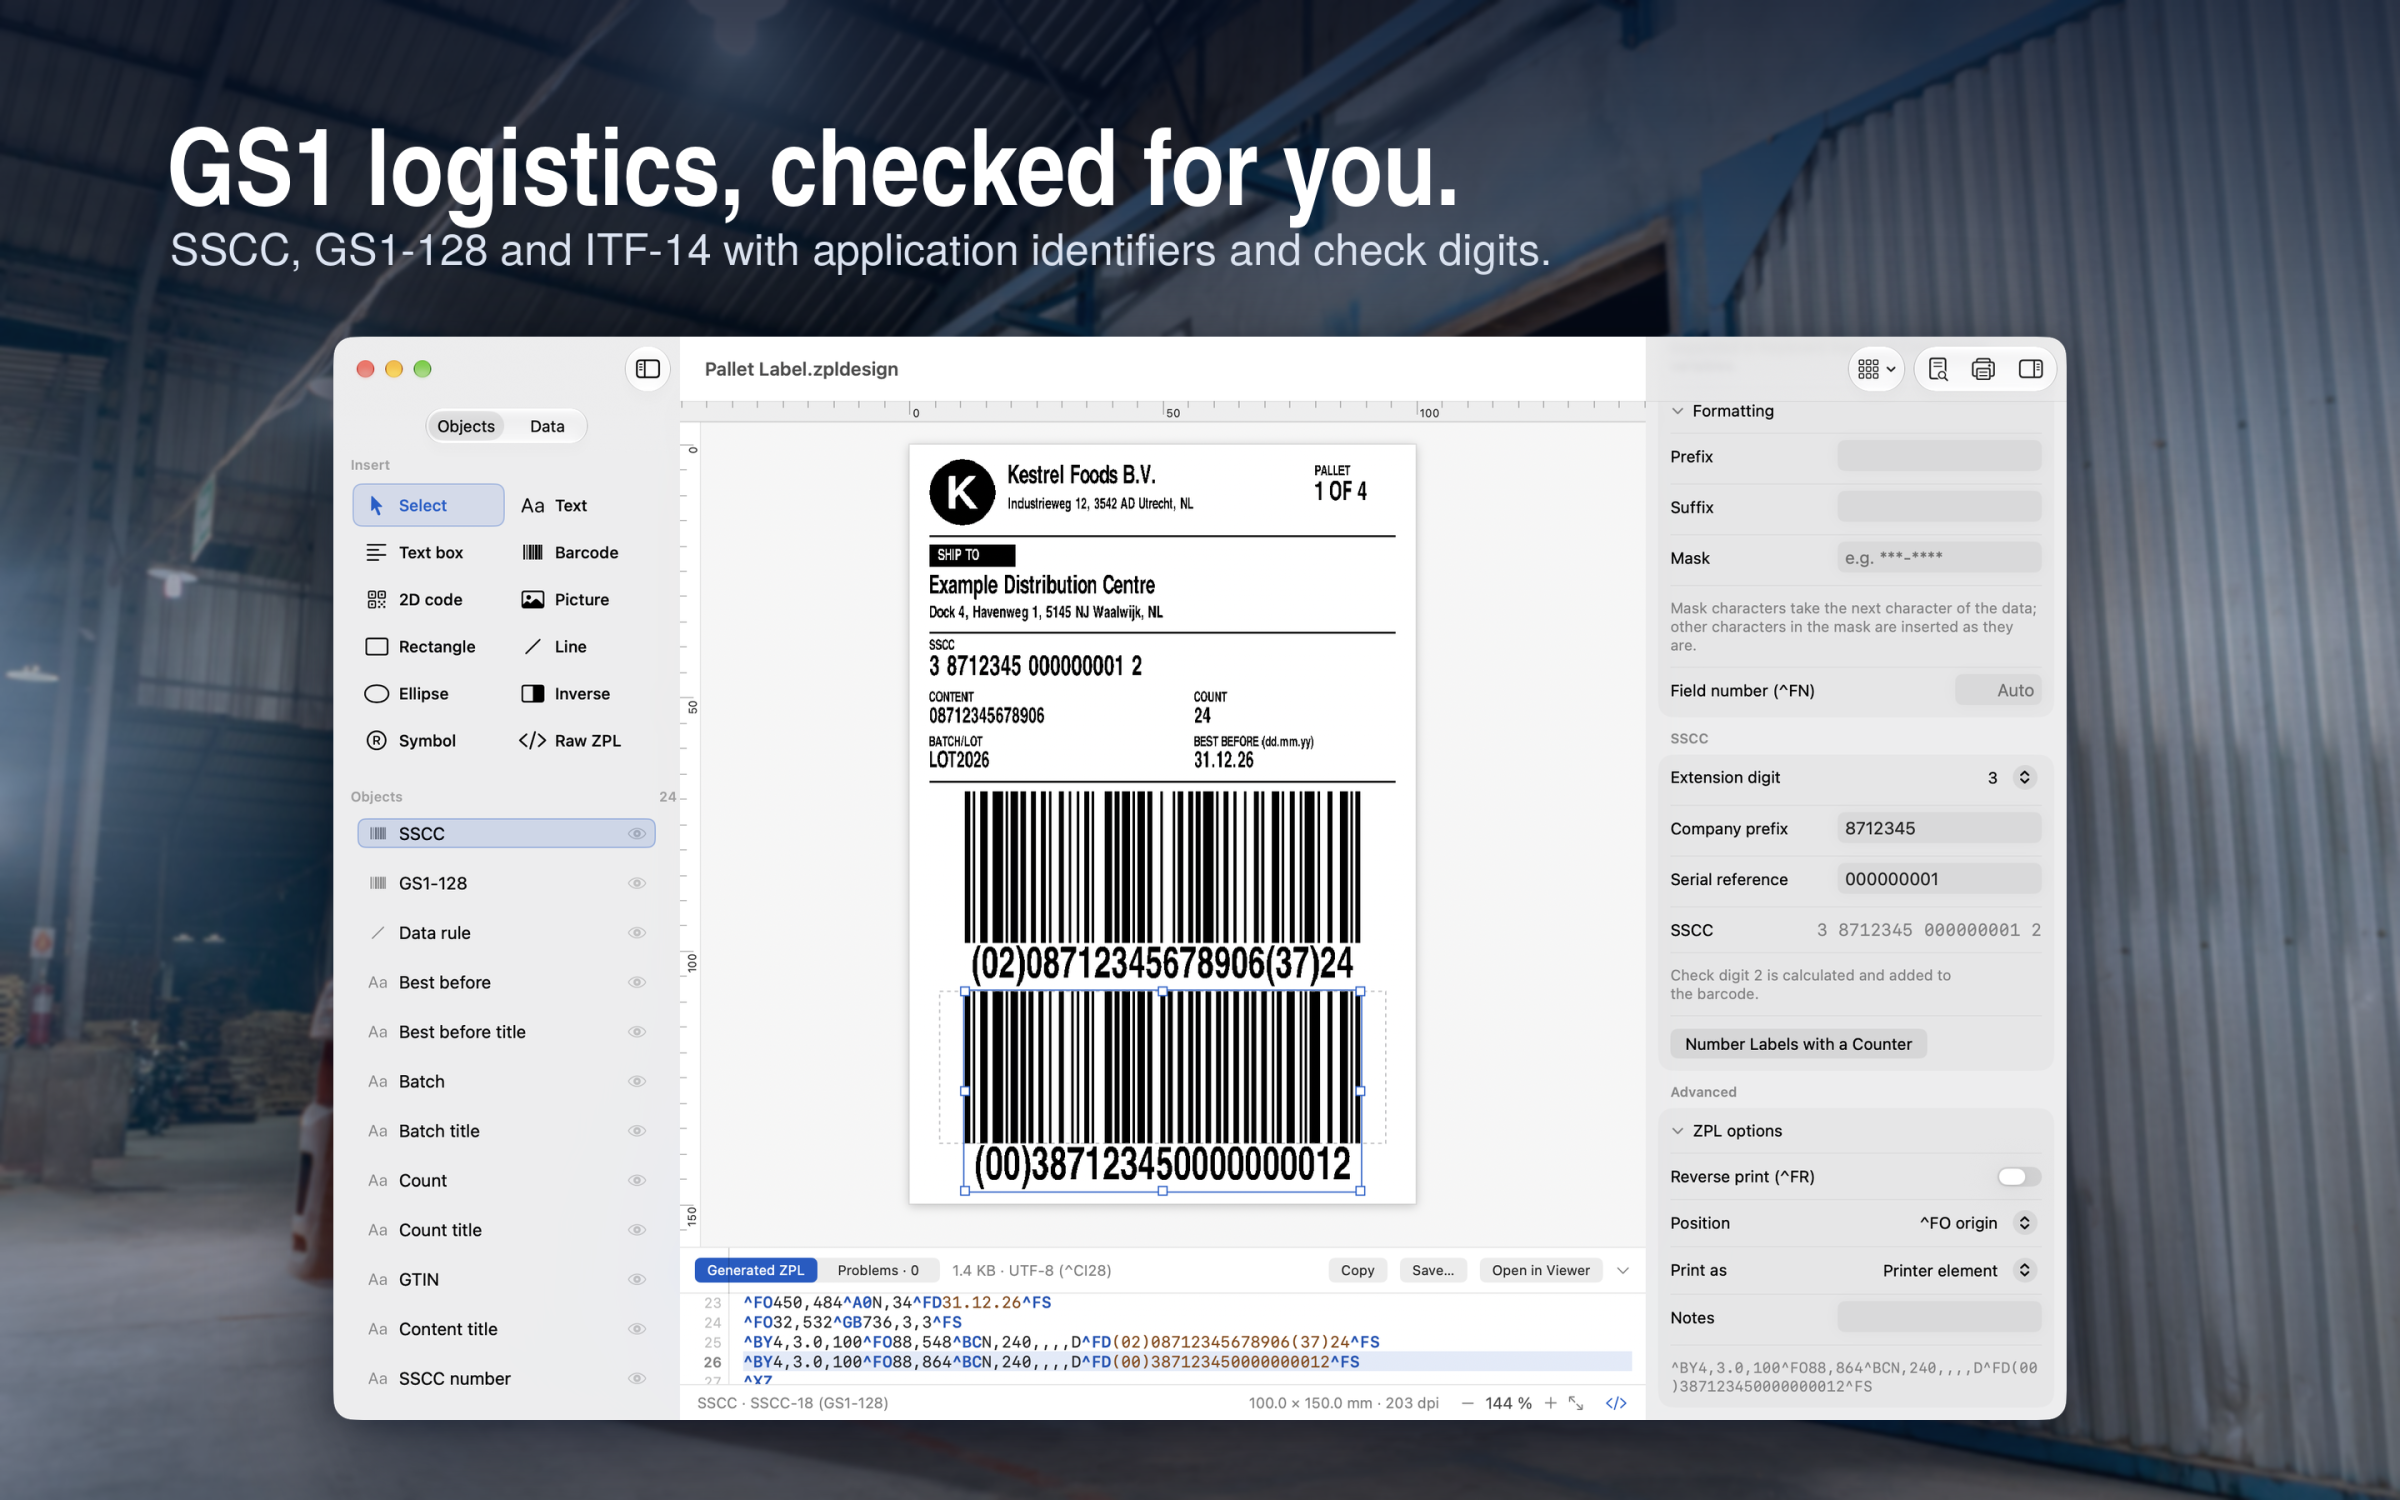Screen dimensions: 2400x1500
Task: Open the print preview icon
Action: pyautogui.click(x=1938, y=369)
